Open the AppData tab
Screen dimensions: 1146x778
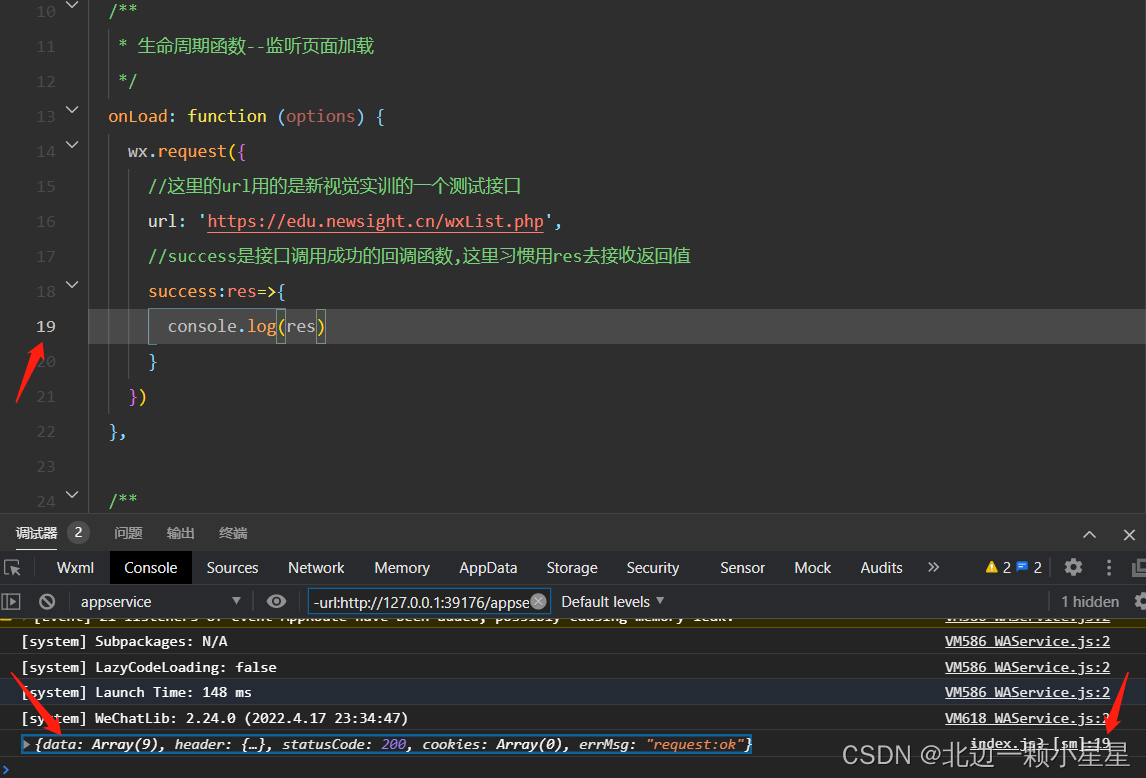488,568
